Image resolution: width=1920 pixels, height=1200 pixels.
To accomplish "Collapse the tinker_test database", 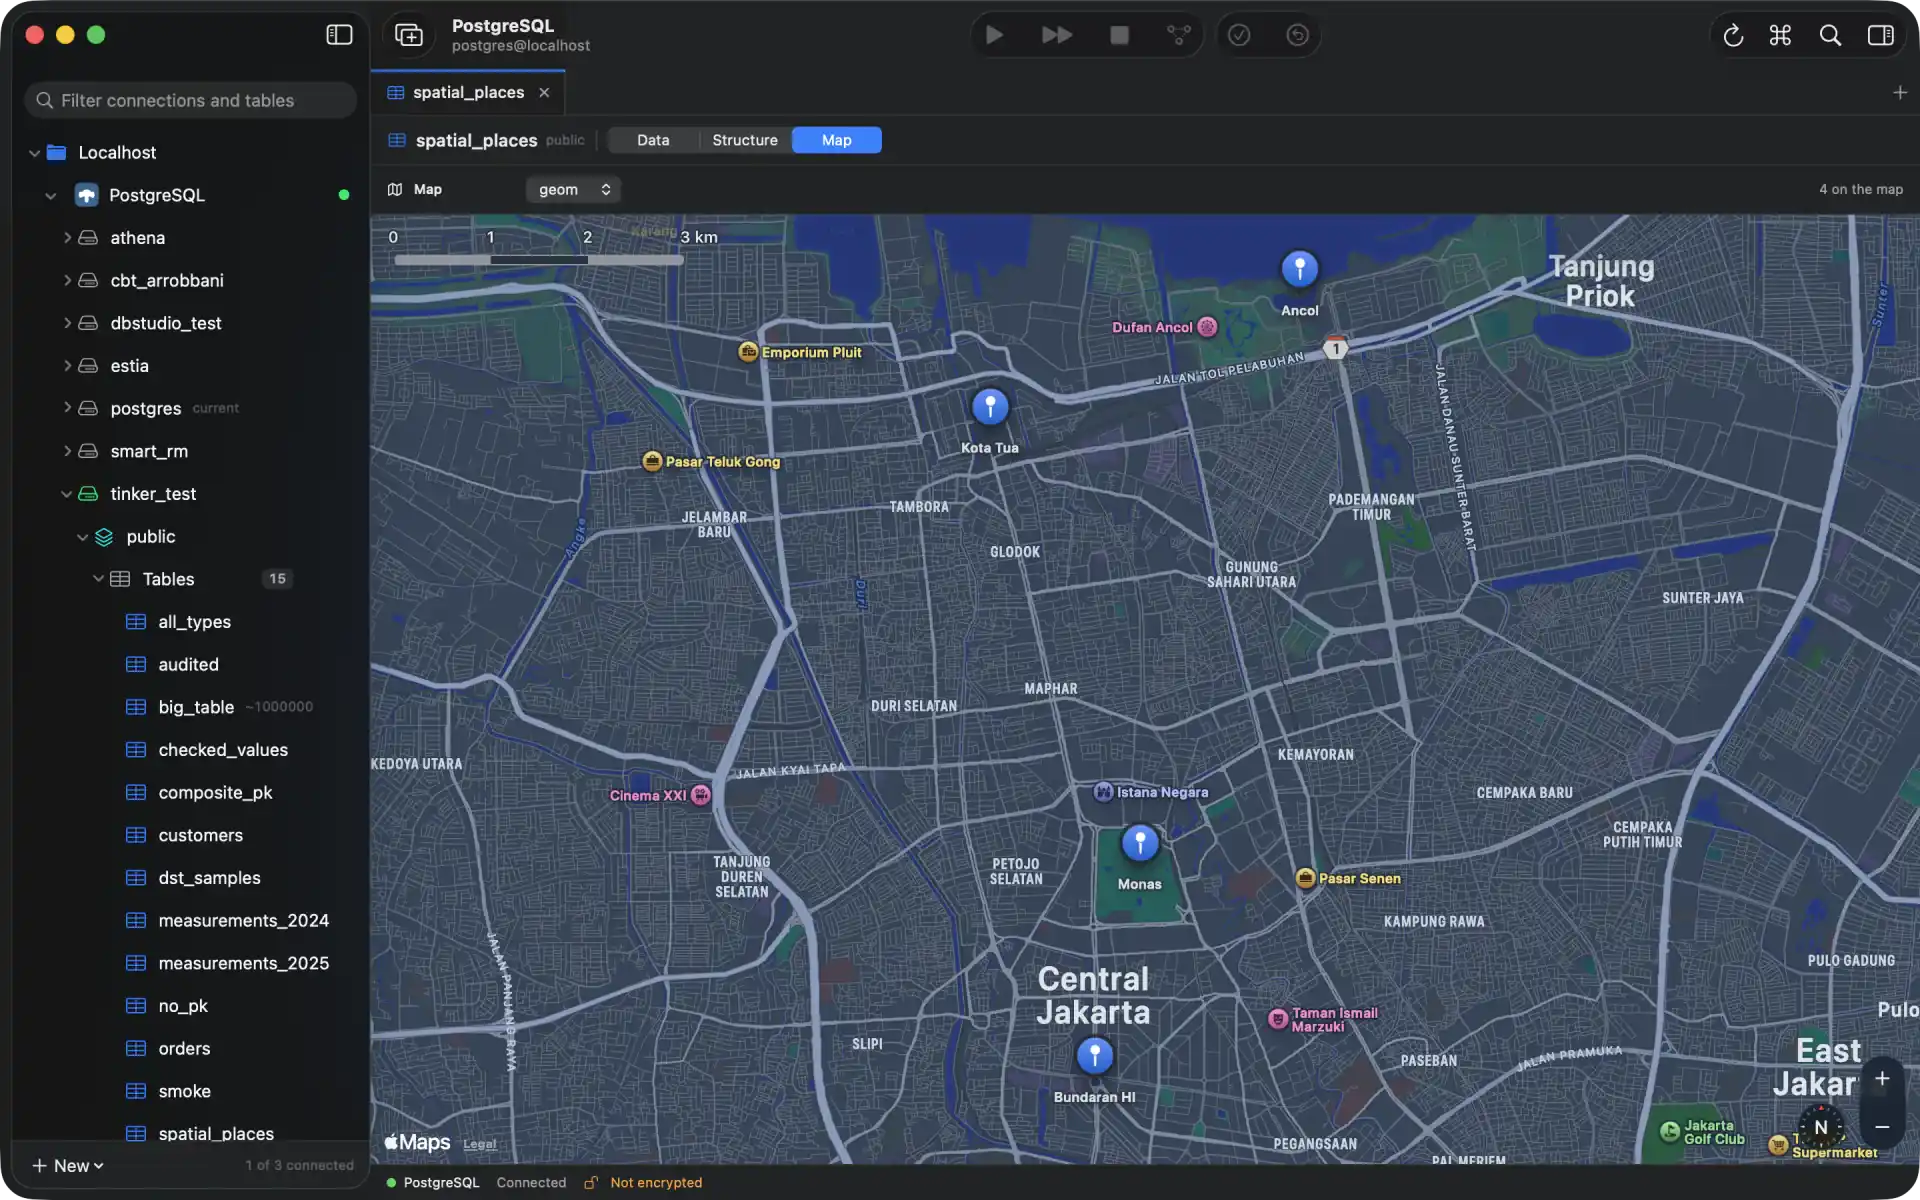I will tap(67, 494).
